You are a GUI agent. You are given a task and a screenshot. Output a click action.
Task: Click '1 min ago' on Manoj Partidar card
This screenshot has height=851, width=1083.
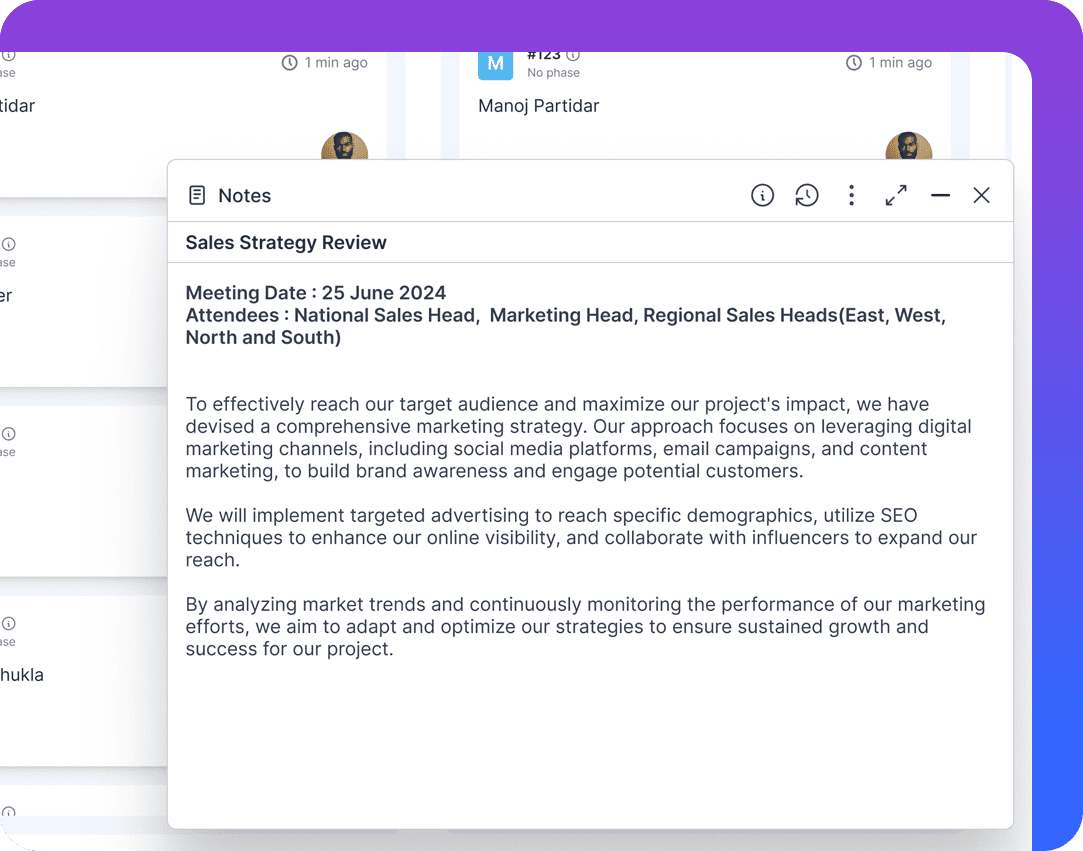click(901, 63)
